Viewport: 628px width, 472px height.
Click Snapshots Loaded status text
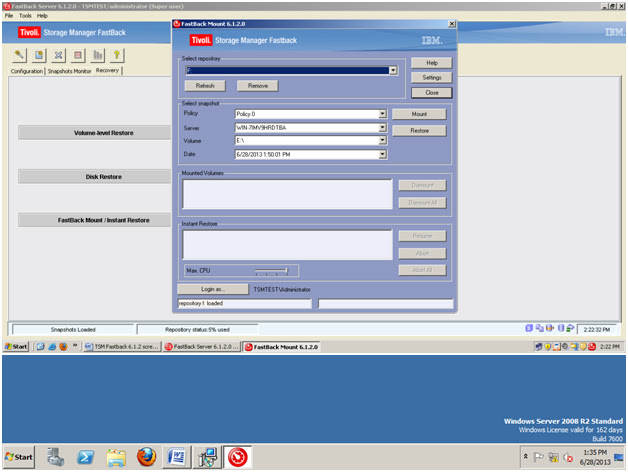coord(73,330)
